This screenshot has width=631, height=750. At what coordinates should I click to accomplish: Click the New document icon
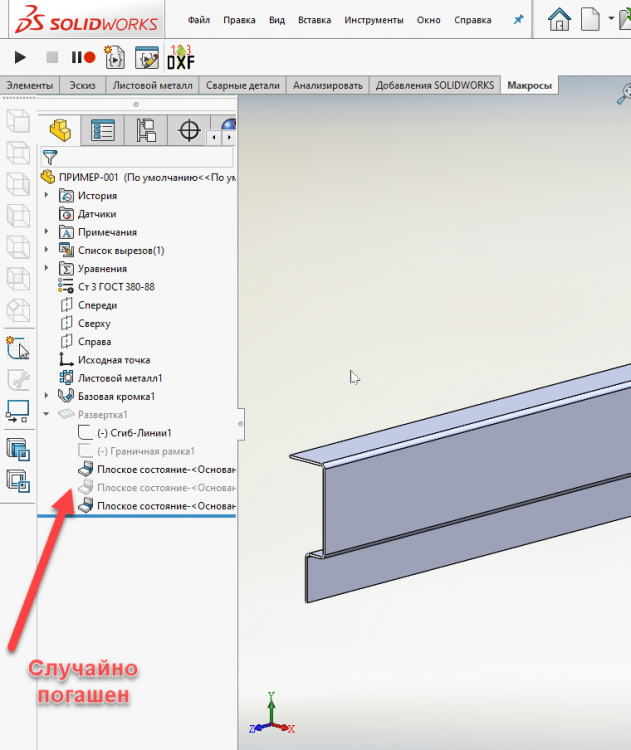(x=590, y=20)
